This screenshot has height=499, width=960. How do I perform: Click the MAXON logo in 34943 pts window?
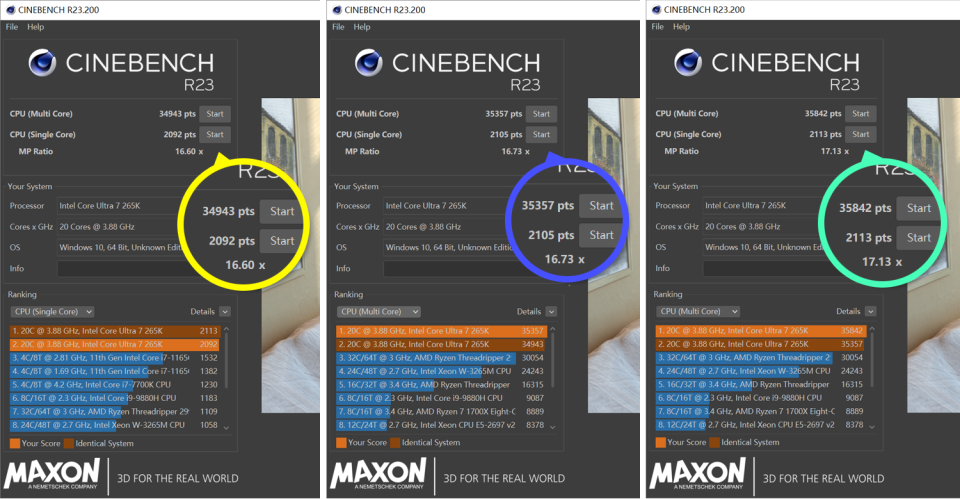51,474
